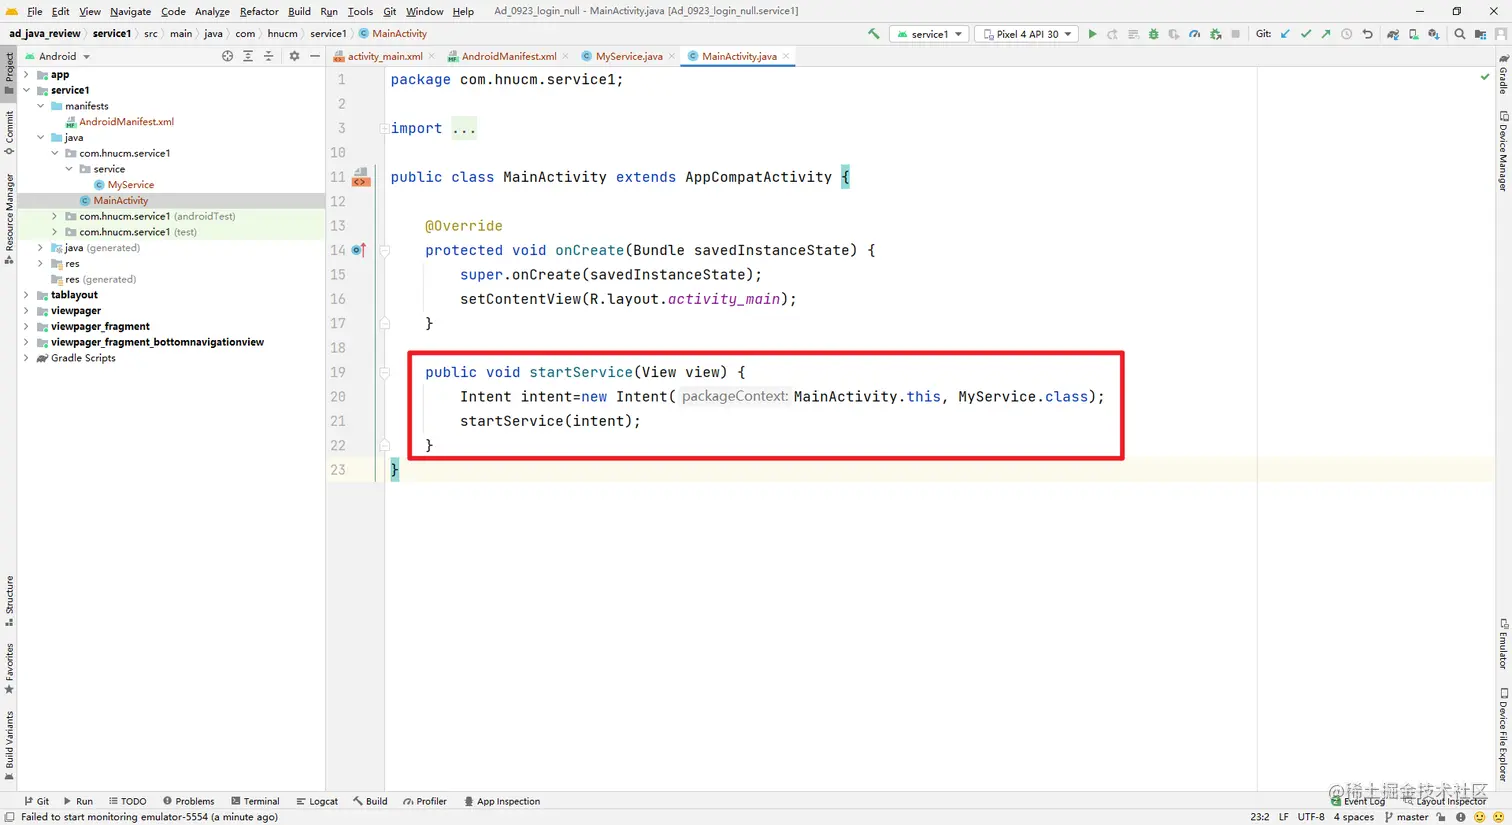Click the 4 spaces indent setting
Screen dimensions: 1512x825
1353,817
